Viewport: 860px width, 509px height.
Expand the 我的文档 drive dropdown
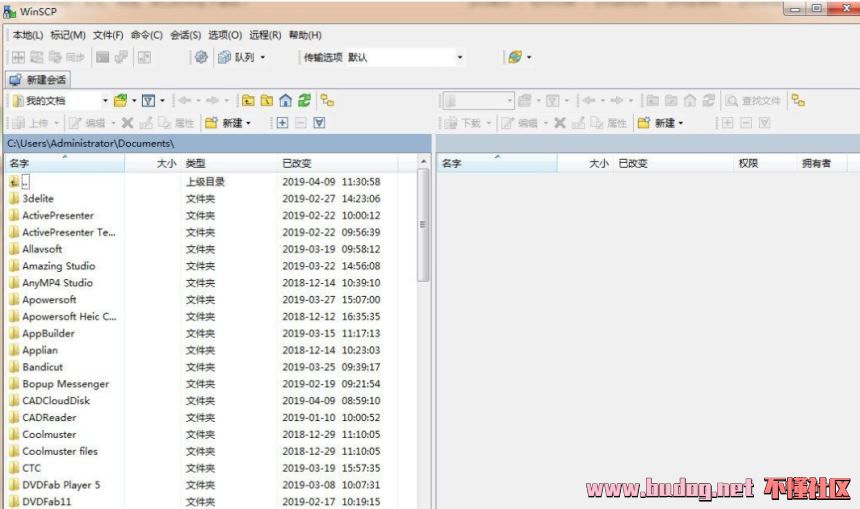pos(105,100)
